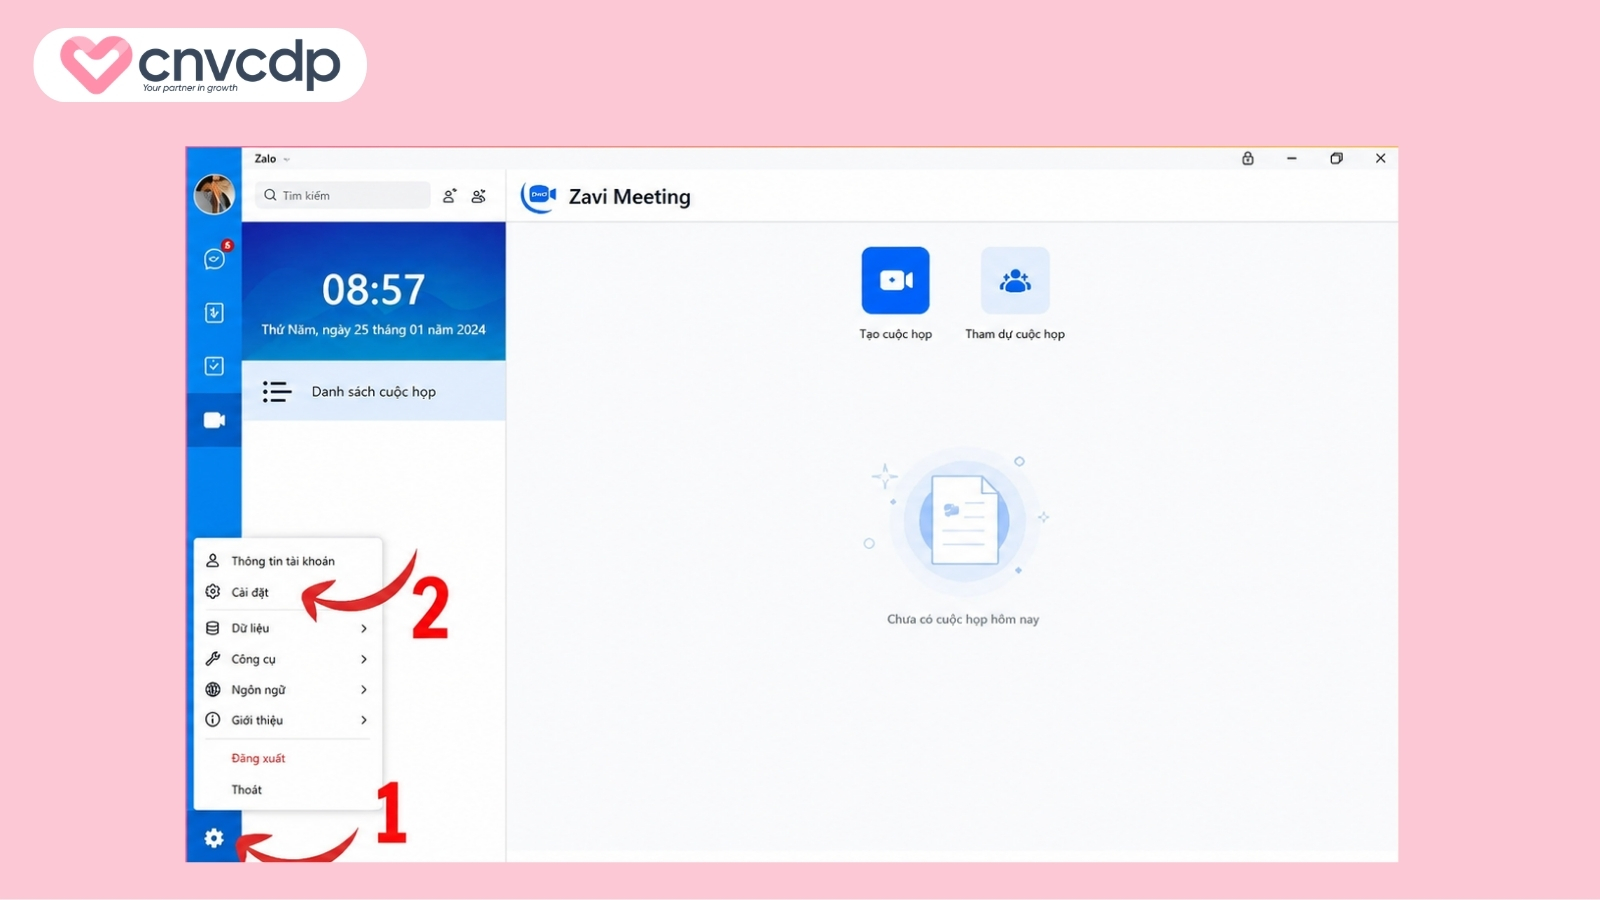Expand the Ngôn ngữ submenu

[288, 690]
